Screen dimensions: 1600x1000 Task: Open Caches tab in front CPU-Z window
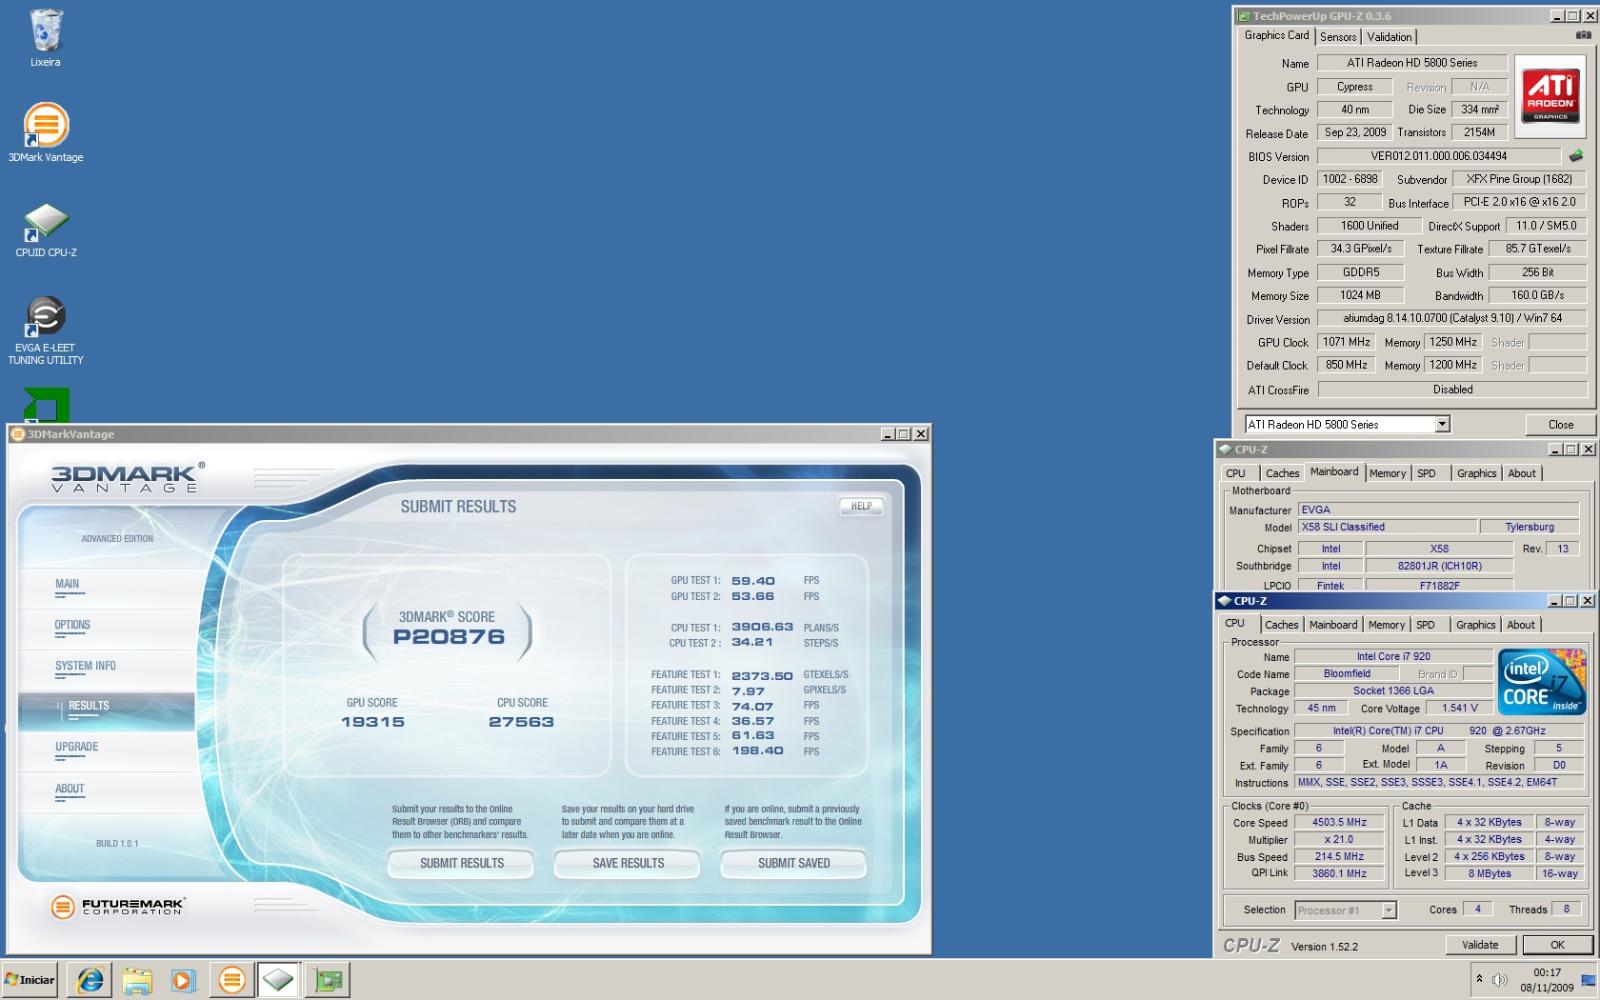coord(1281,625)
